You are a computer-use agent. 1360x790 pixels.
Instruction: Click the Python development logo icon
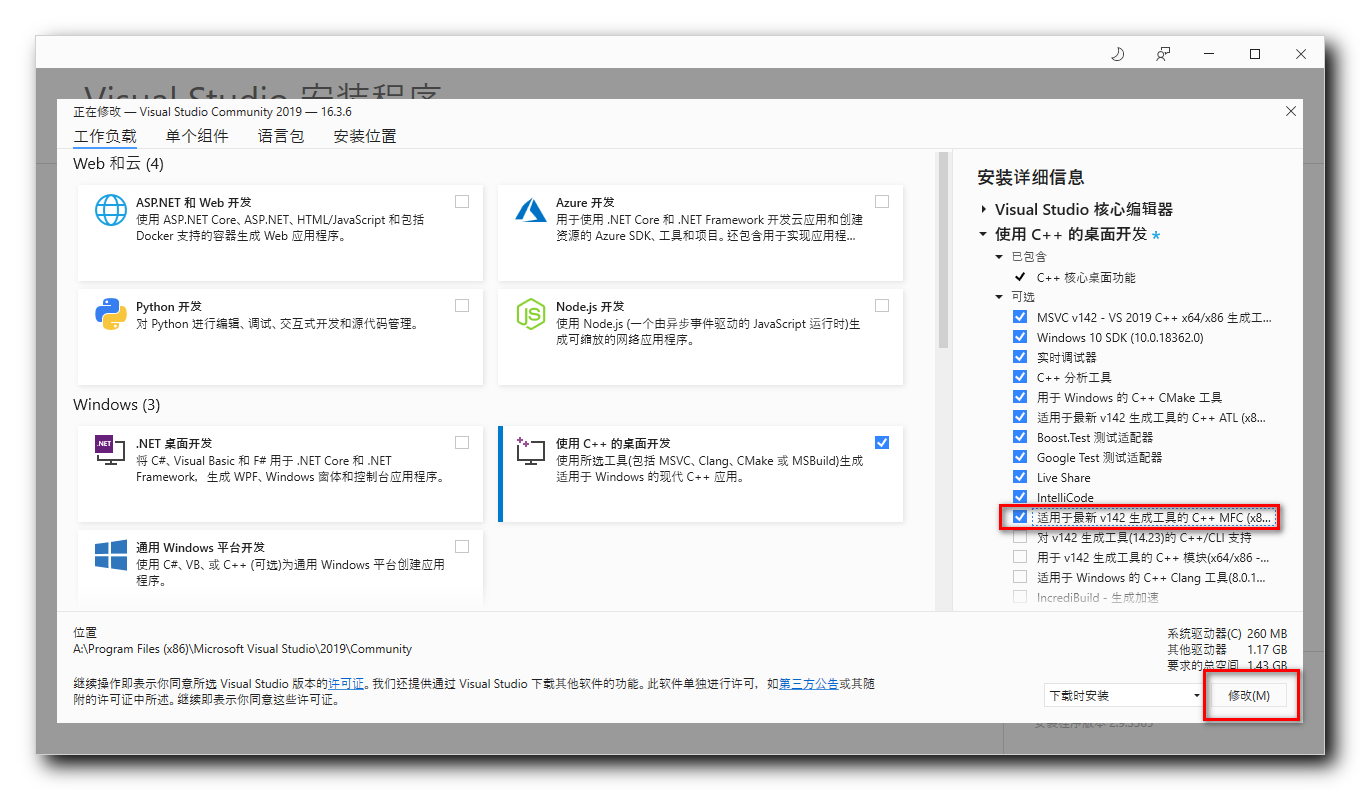coord(111,314)
